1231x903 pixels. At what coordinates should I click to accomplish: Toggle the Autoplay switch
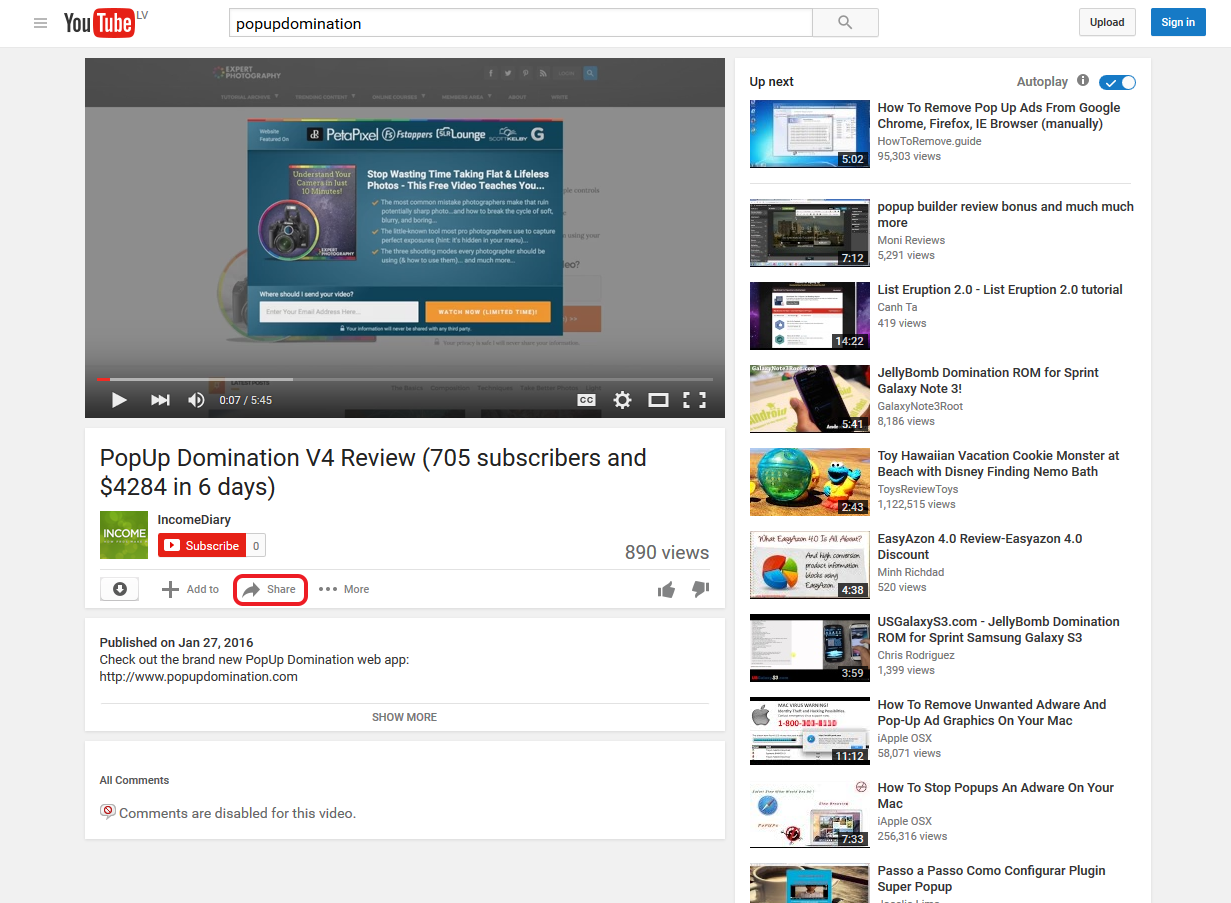pyautogui.click(x=1117, y=82)
